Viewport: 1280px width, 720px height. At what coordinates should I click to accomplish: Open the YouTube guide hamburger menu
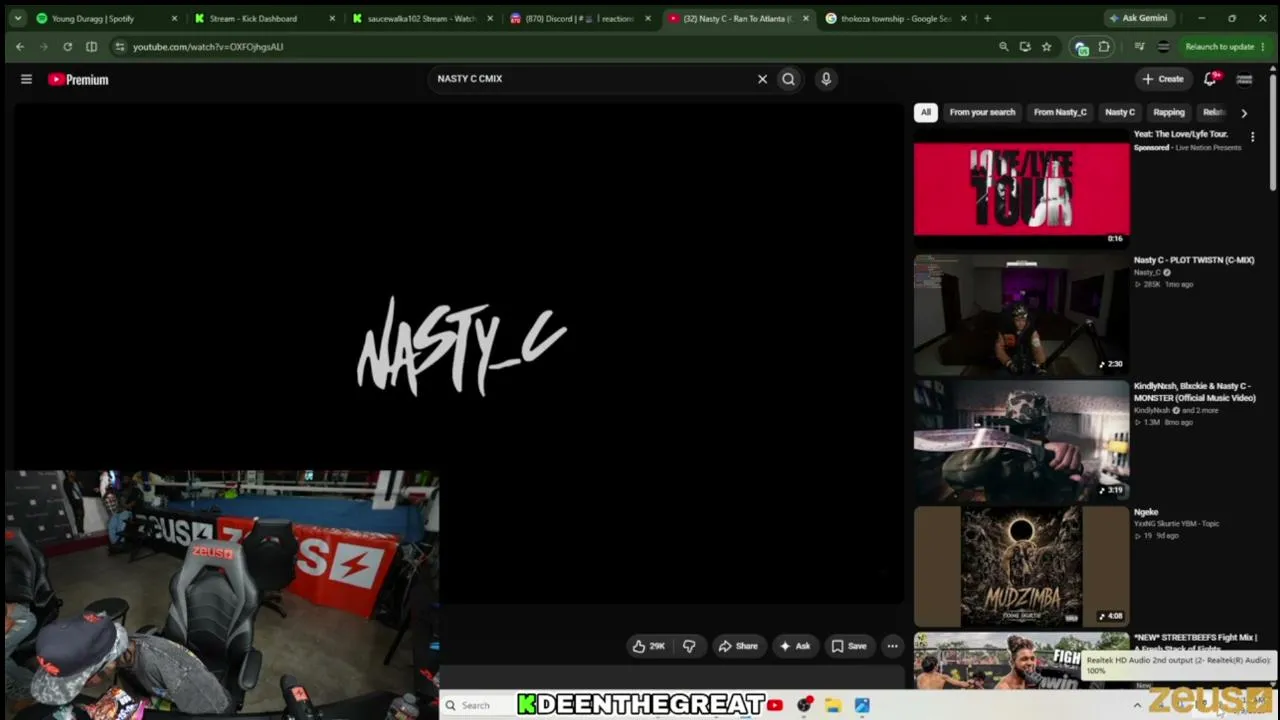(x=27, y=79)
